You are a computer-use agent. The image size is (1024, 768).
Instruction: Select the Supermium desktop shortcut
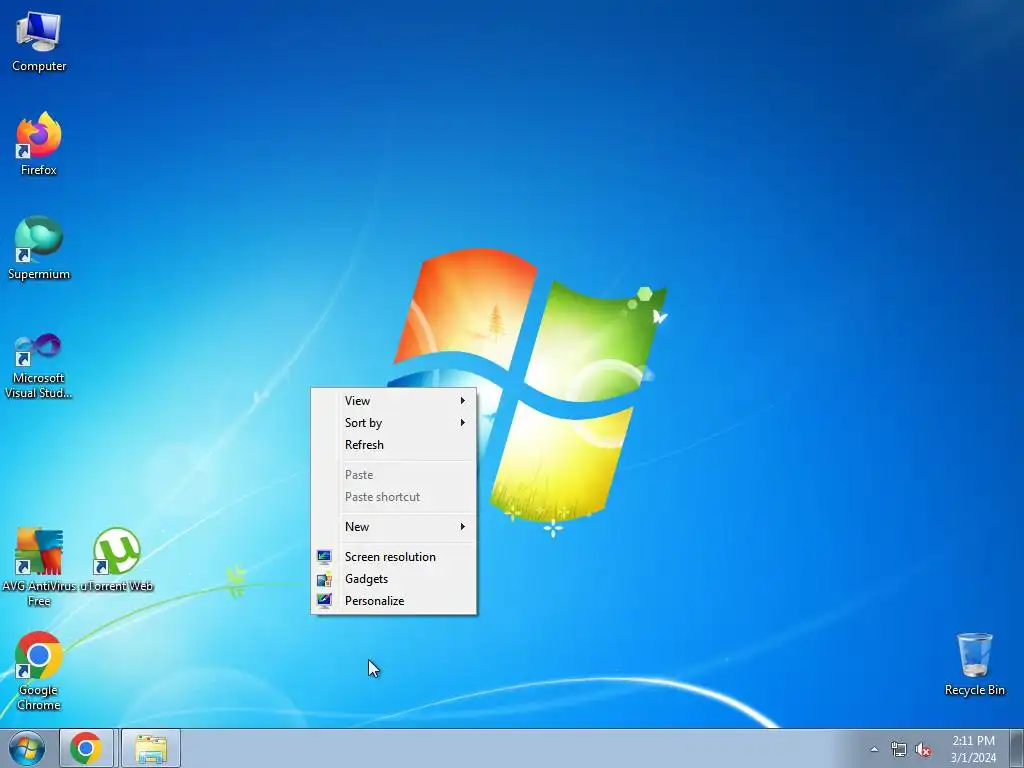pos(39,248)
